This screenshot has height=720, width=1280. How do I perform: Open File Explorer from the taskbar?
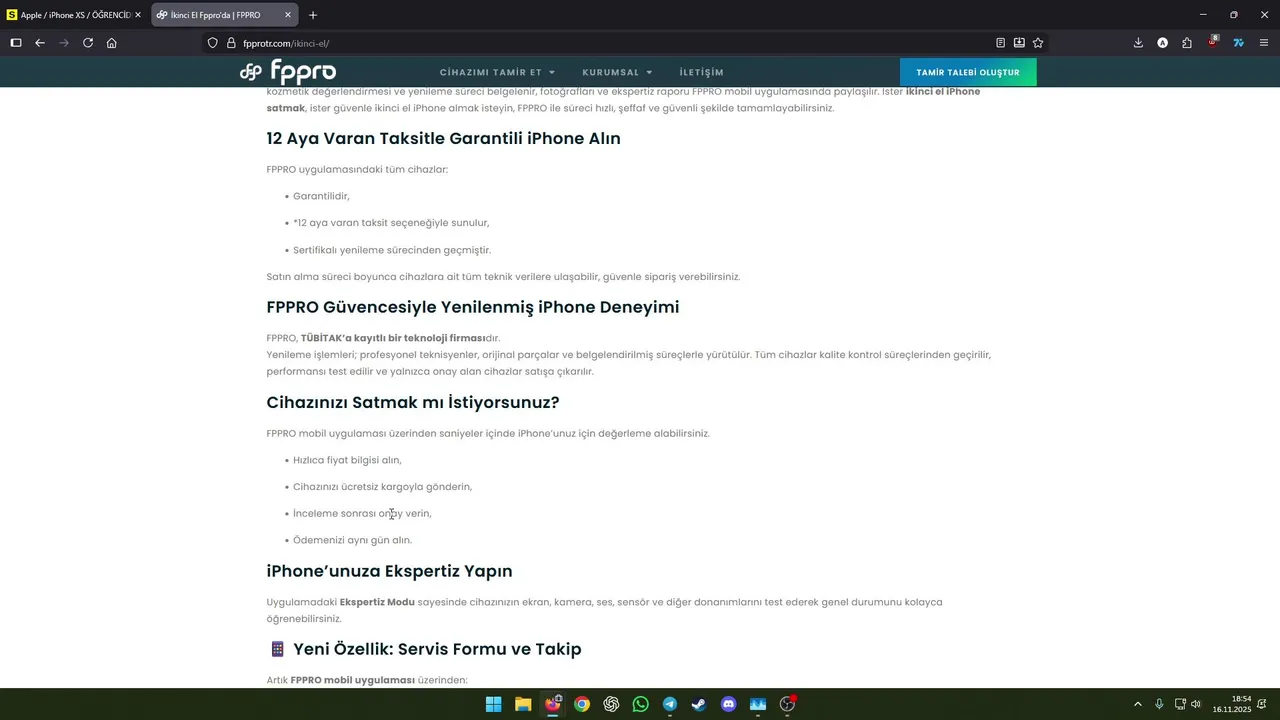[x=523, y=704]
